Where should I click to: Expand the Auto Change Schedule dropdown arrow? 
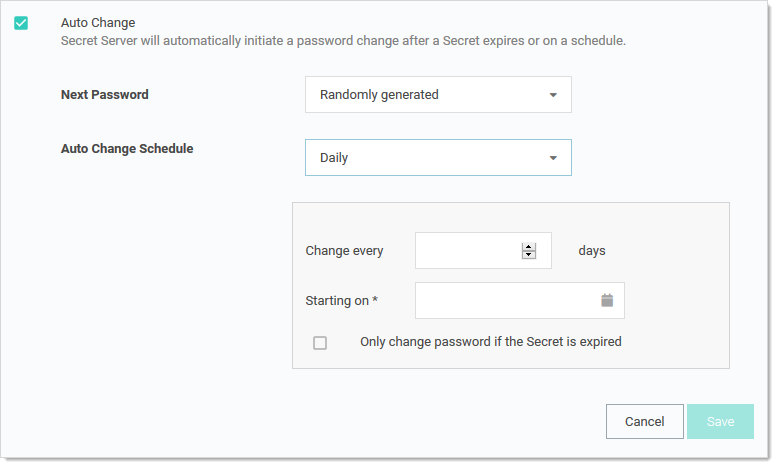[x=553, y=158]
